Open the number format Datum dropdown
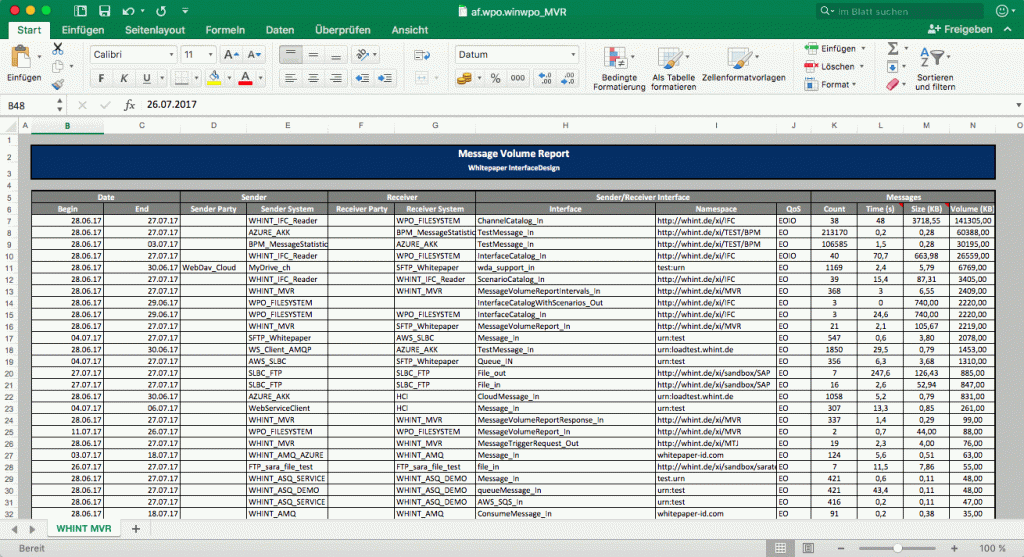Viewport: 1024px width, 557px height. 573,55
